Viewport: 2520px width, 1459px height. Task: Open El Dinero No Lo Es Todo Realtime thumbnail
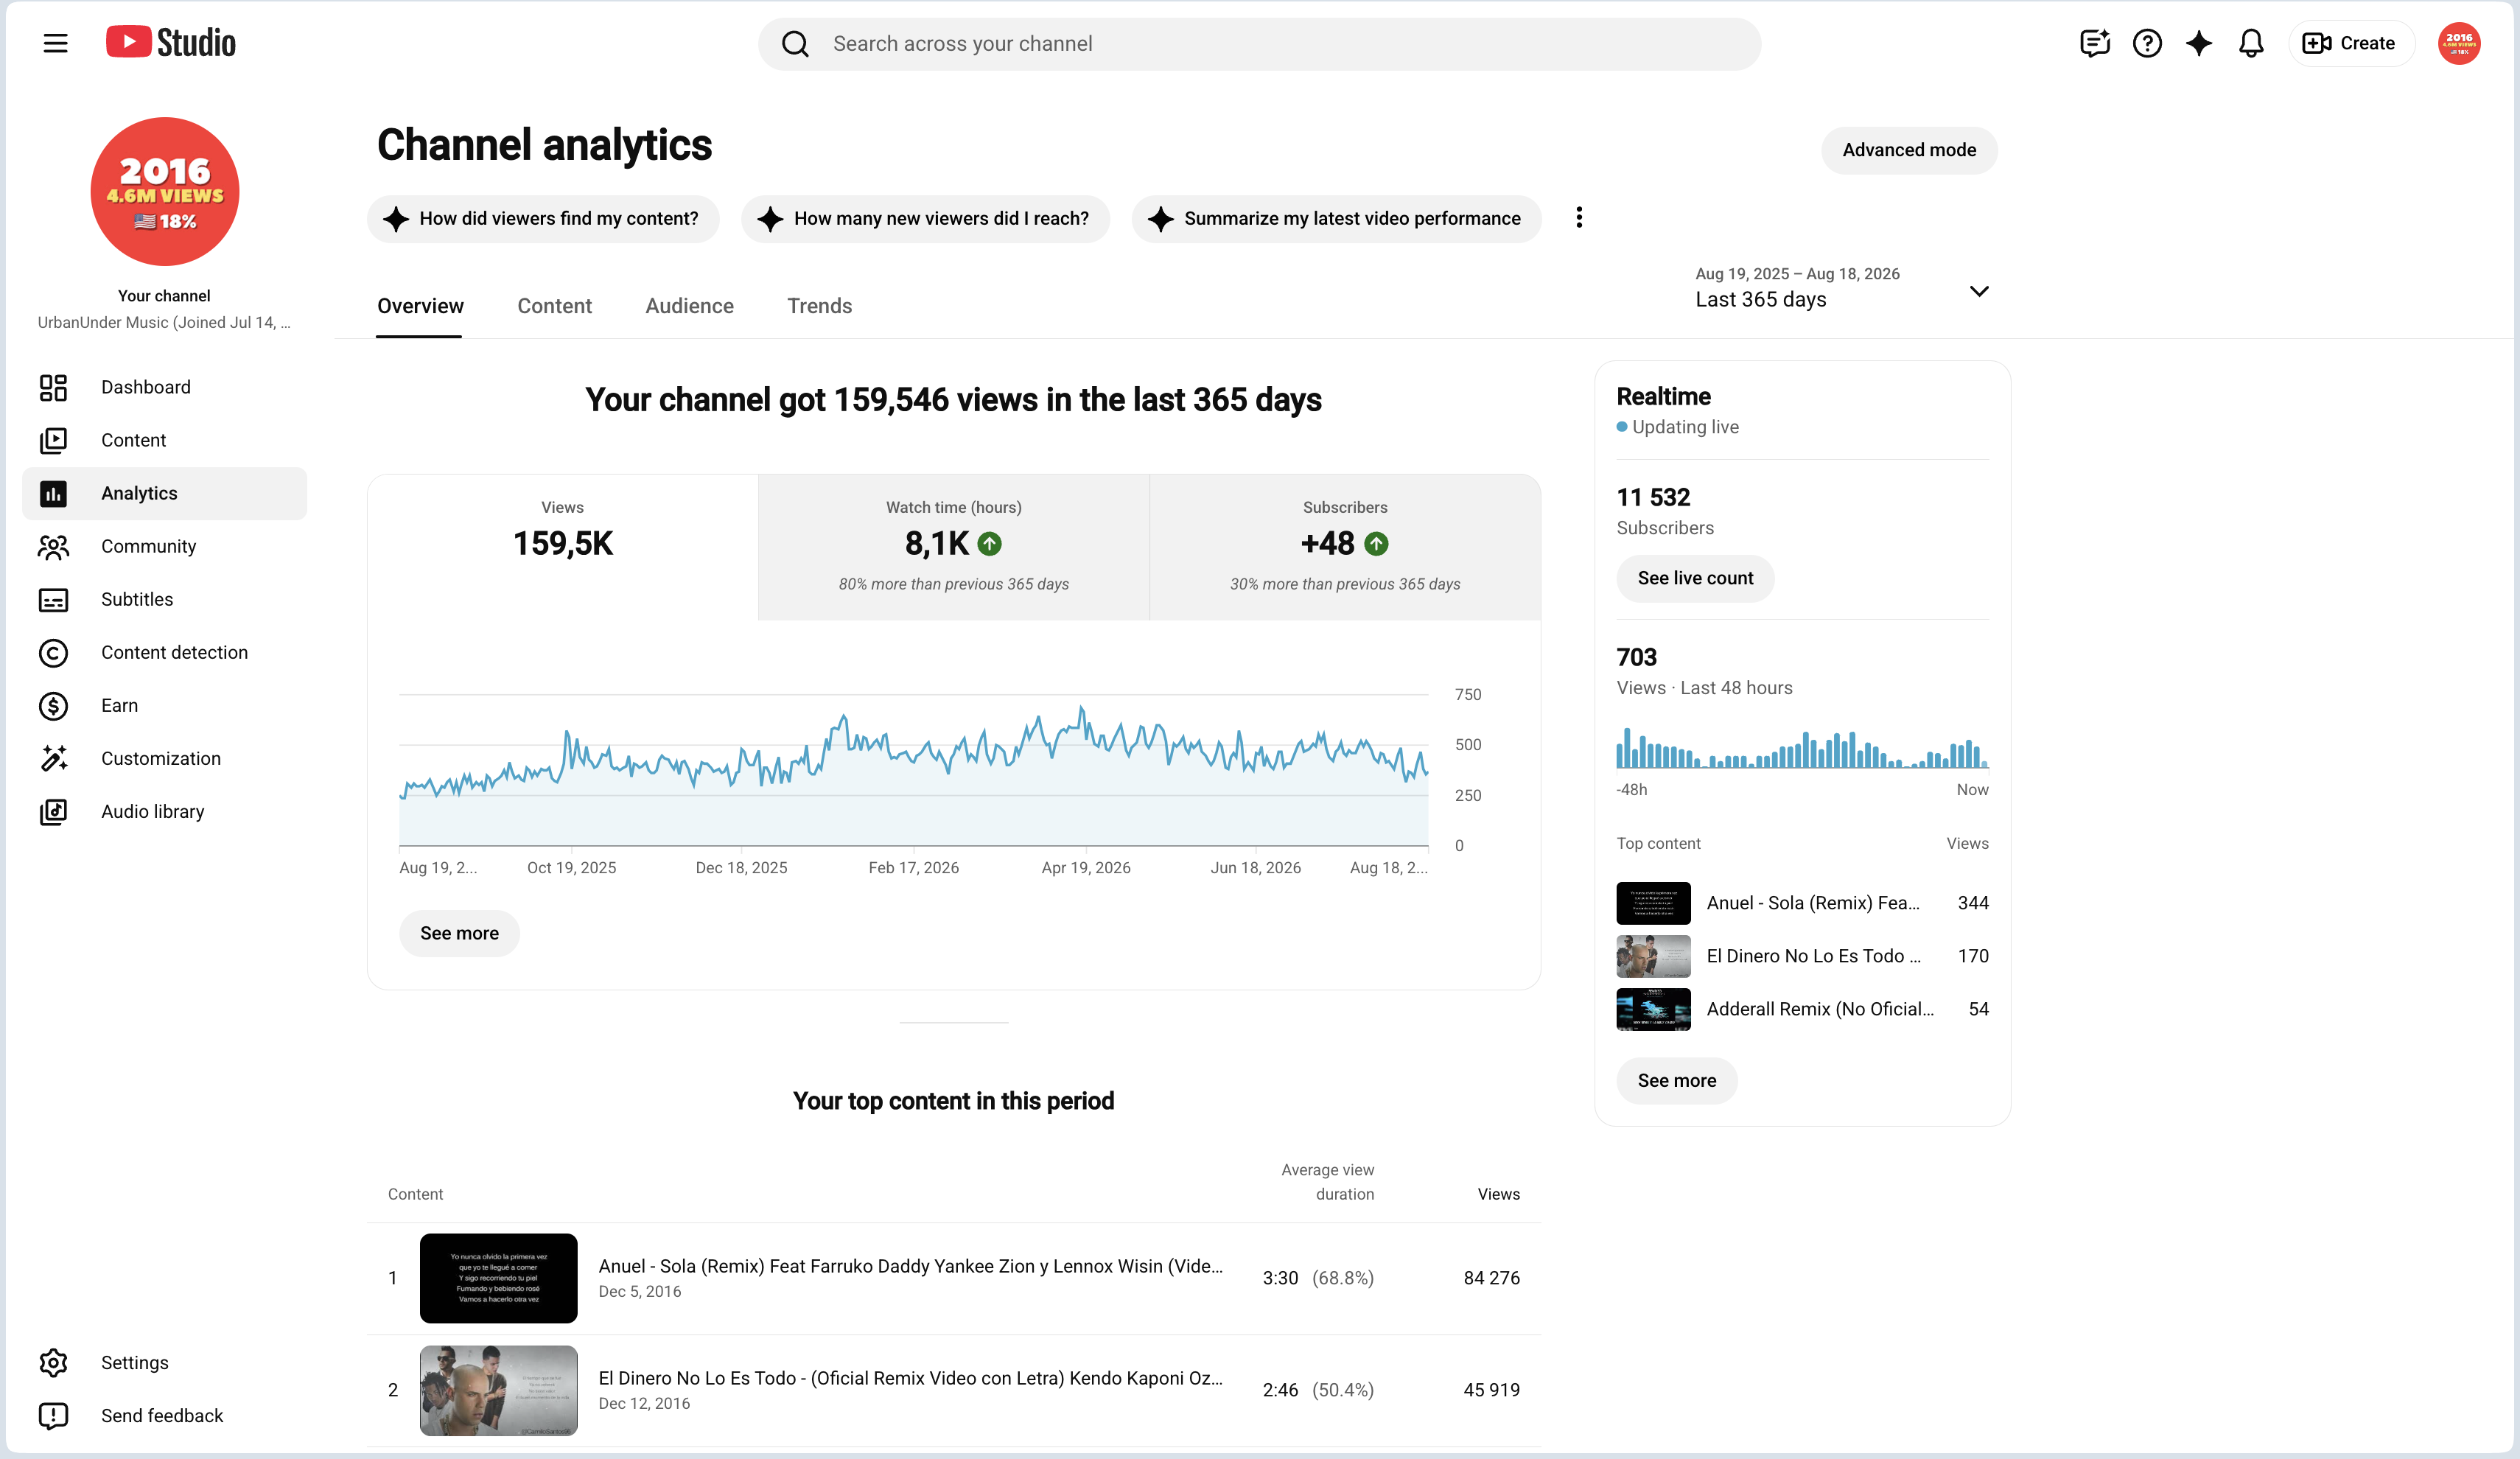tap(1653, 956)
